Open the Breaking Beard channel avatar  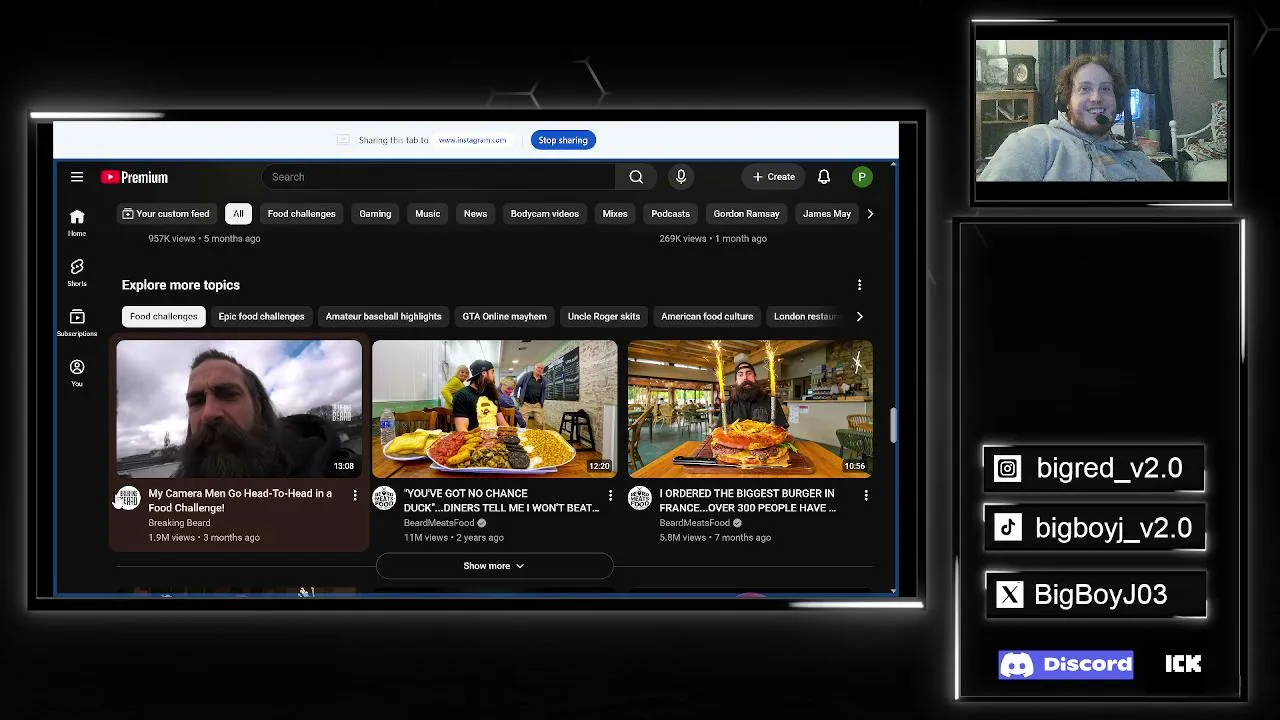tap(128, 498)
